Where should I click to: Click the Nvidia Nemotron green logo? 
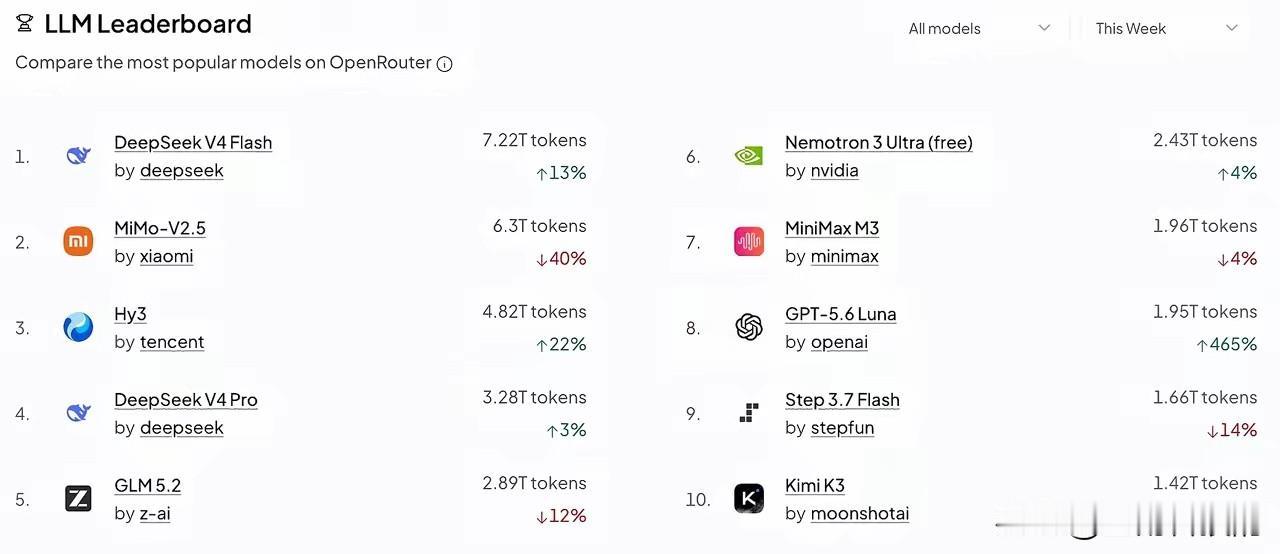749,156
